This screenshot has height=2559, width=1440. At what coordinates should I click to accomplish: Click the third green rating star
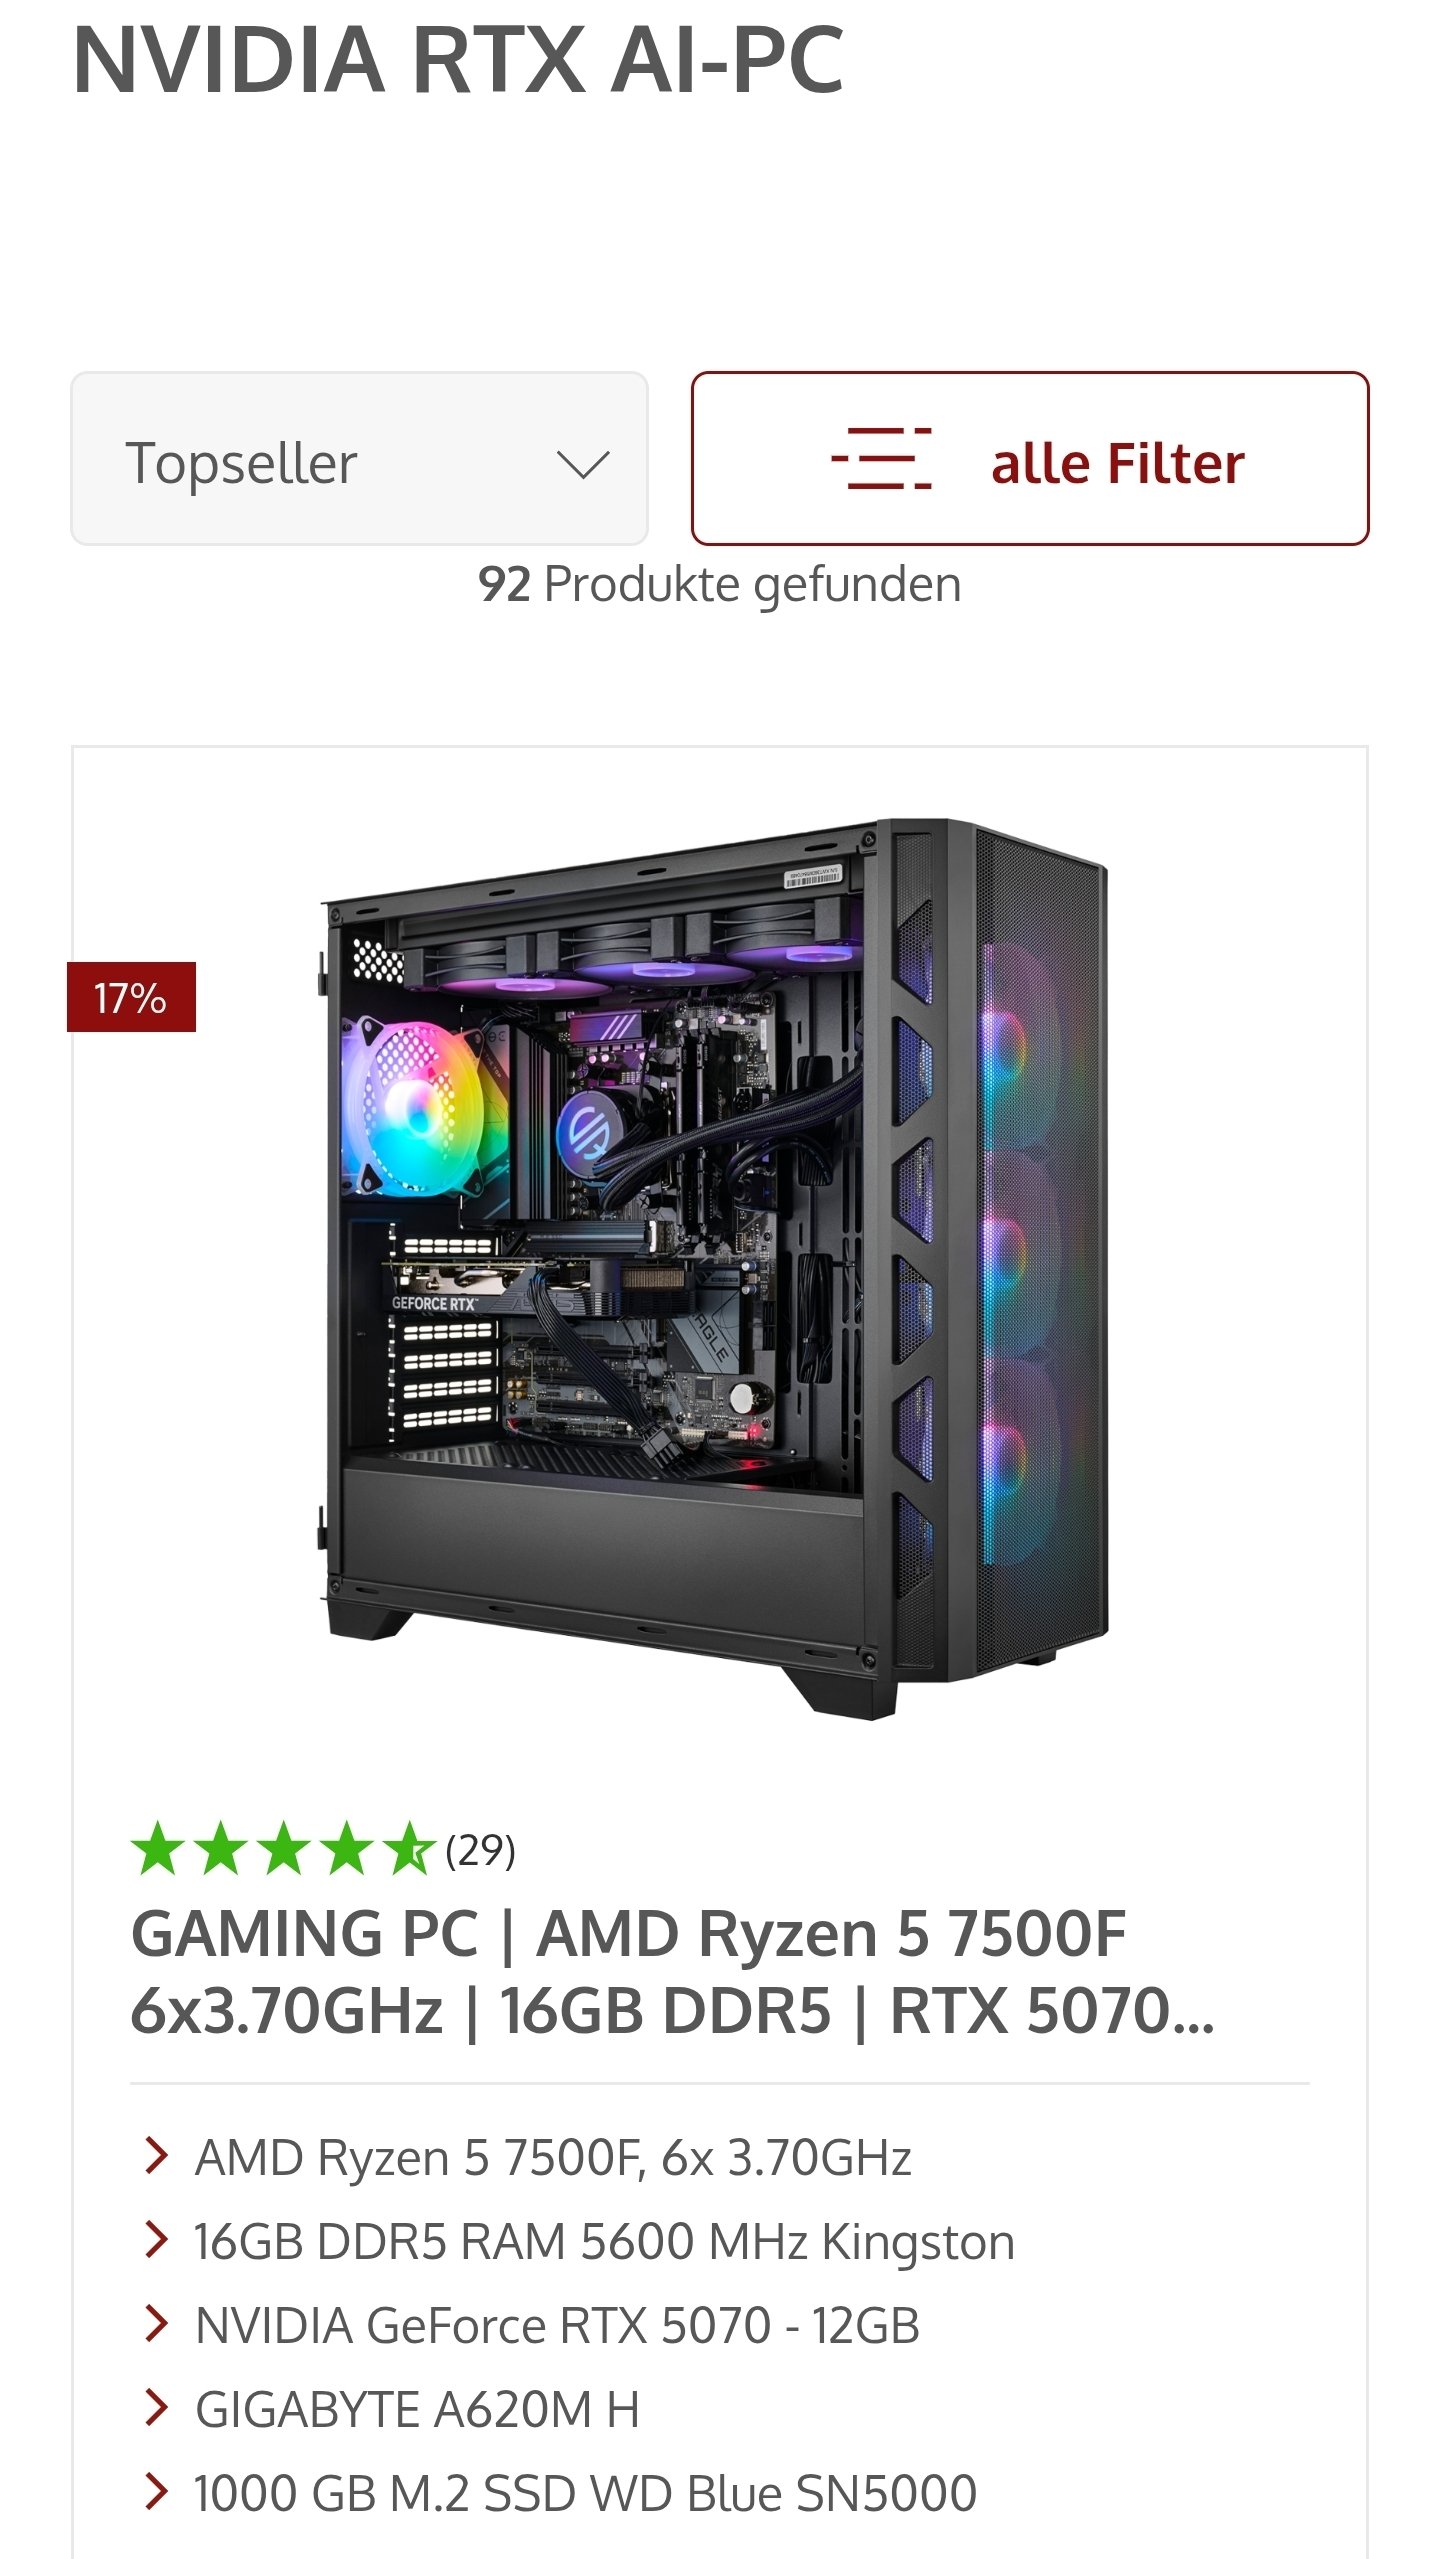pyautogui.click(x=283, y=1849)
